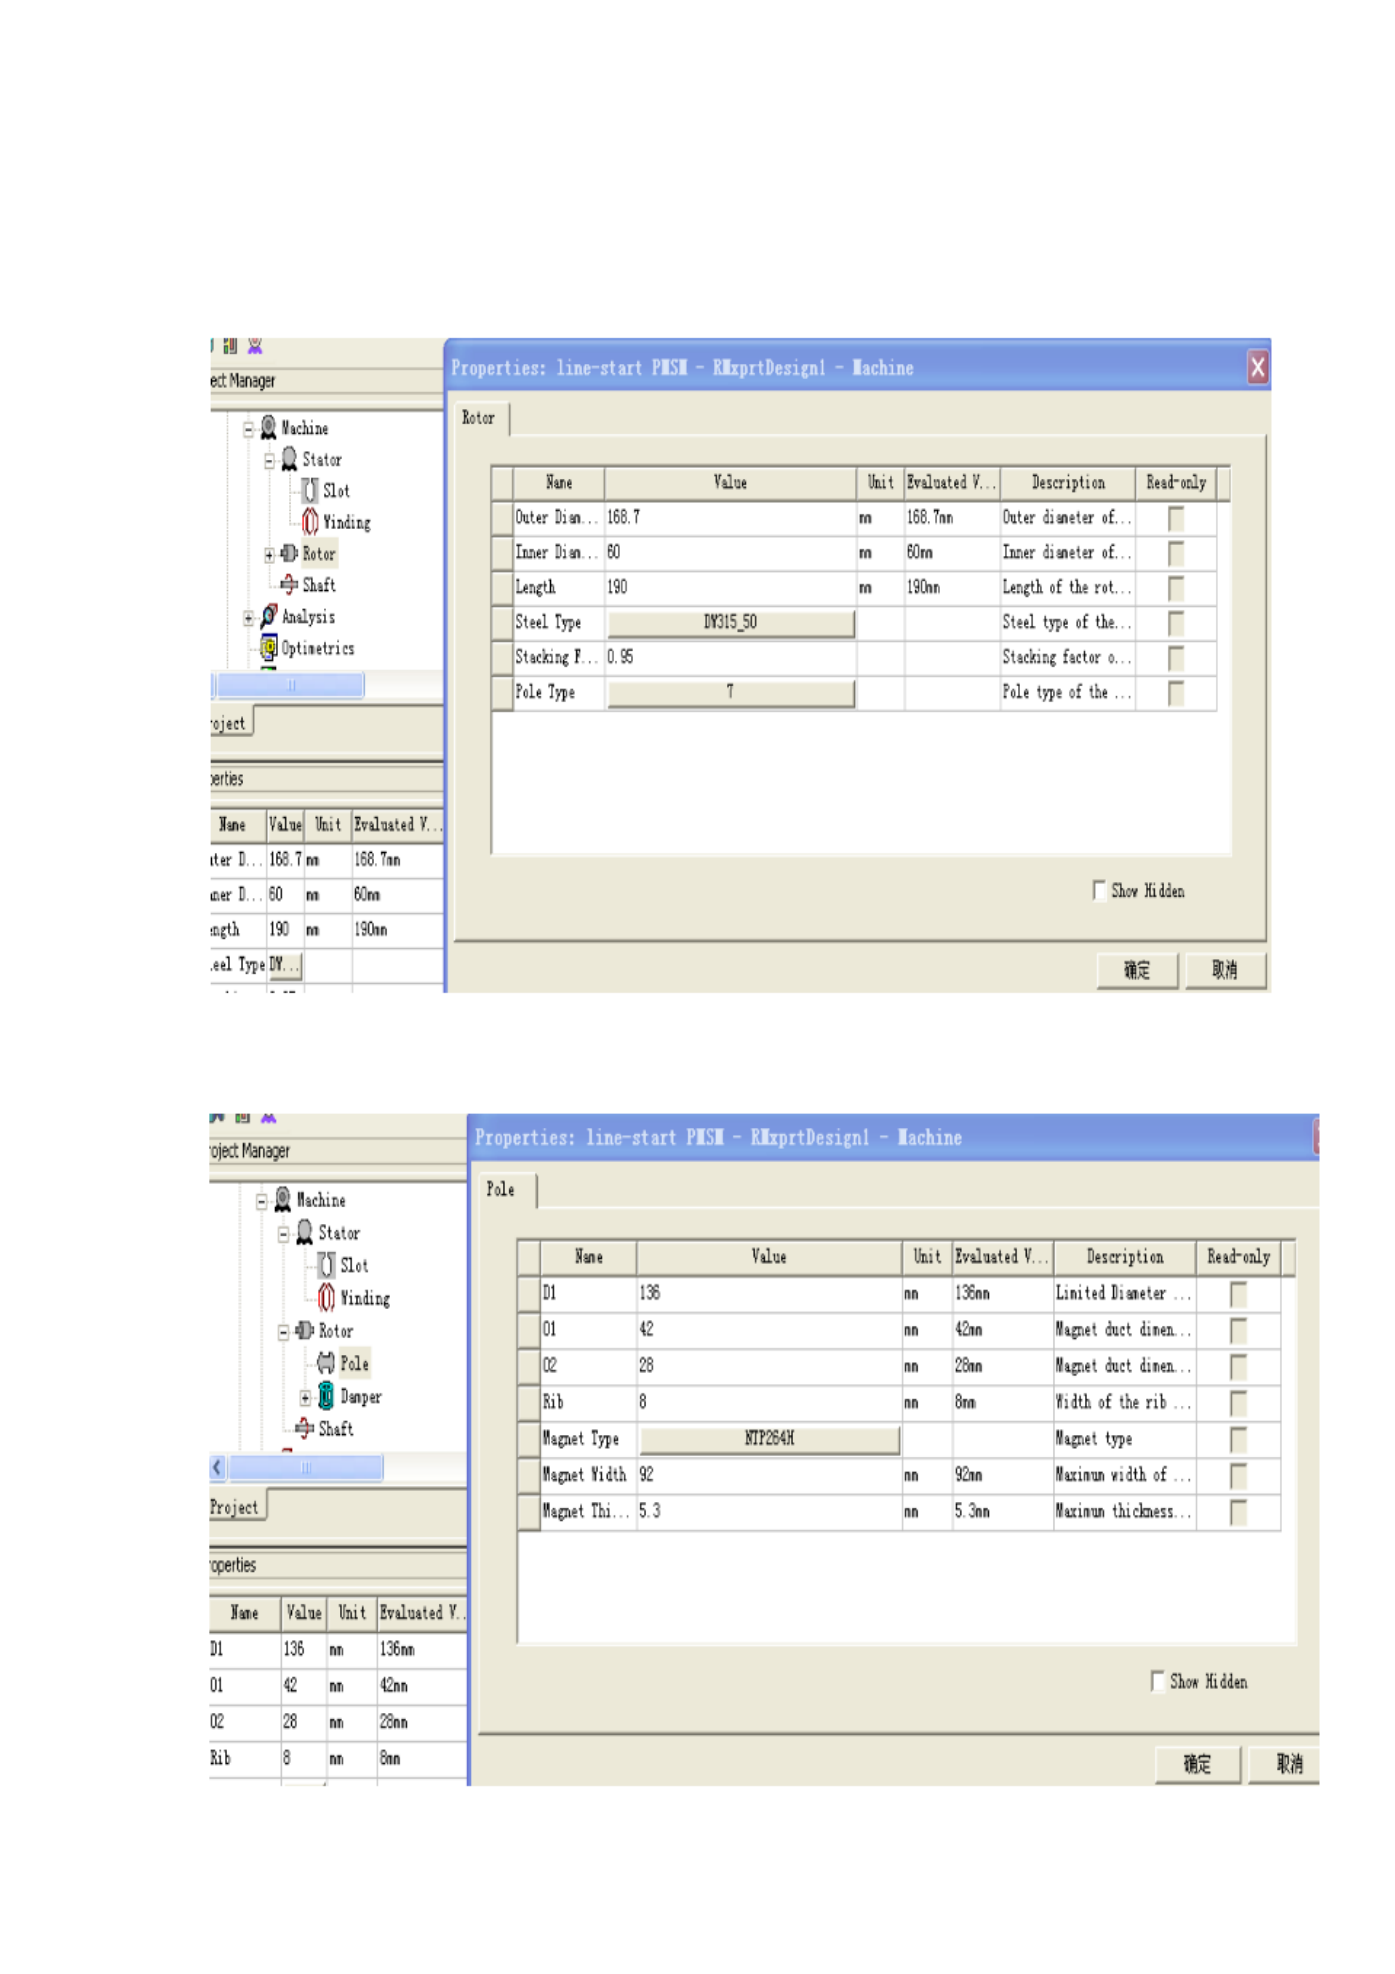Select the Pole tree item label
This screenshot has width=1395, height=1974.
(354, 1363)
